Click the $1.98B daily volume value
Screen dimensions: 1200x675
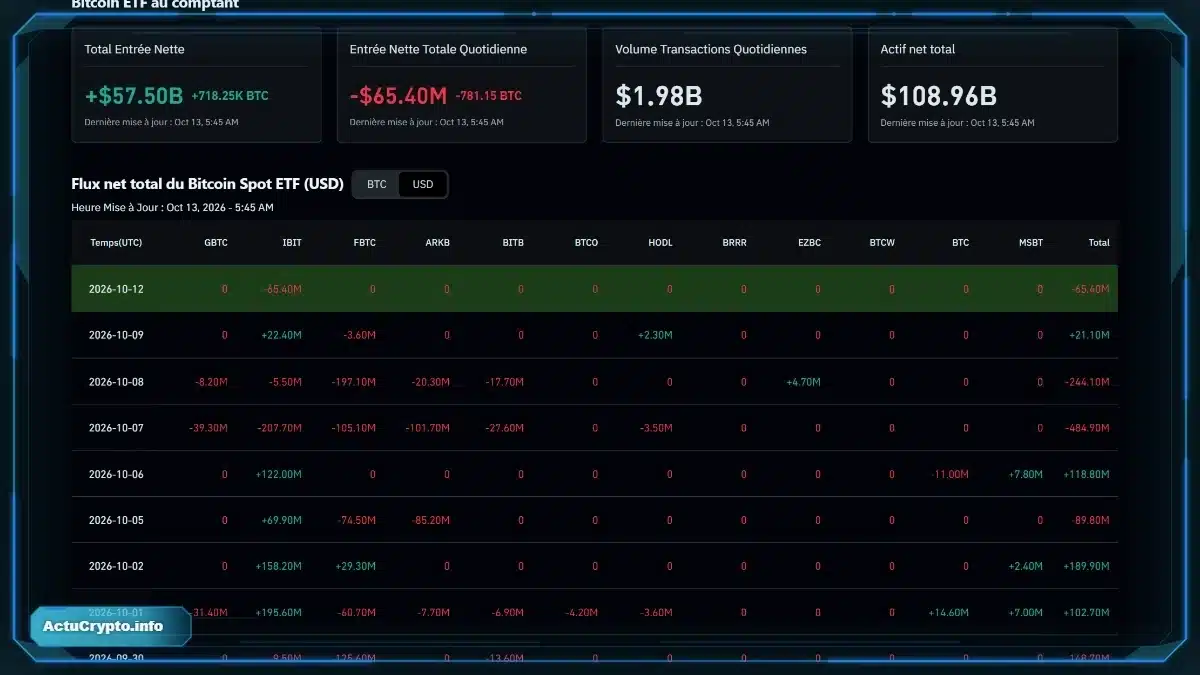[x=658, y=96]
